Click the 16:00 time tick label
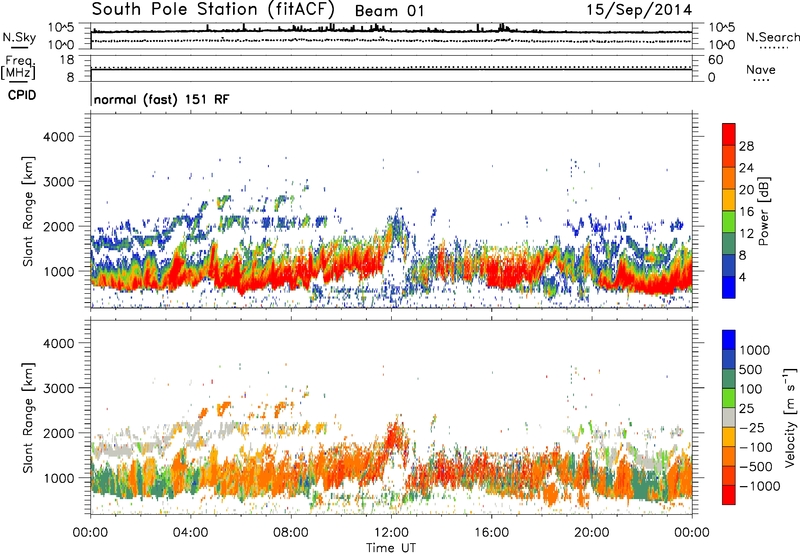 pyautogui.click(x=491, y=533)
